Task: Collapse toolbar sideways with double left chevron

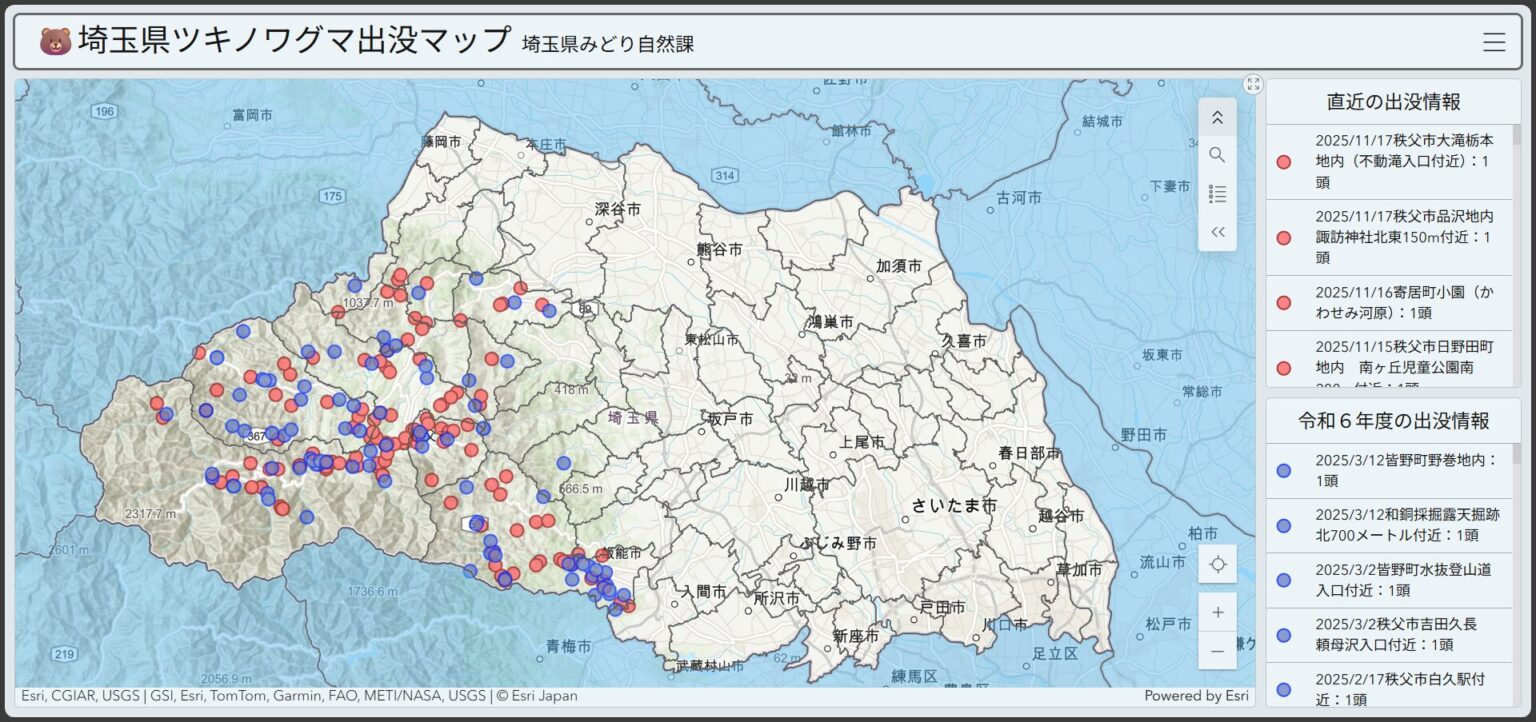Action: [x=1217, y=232]
